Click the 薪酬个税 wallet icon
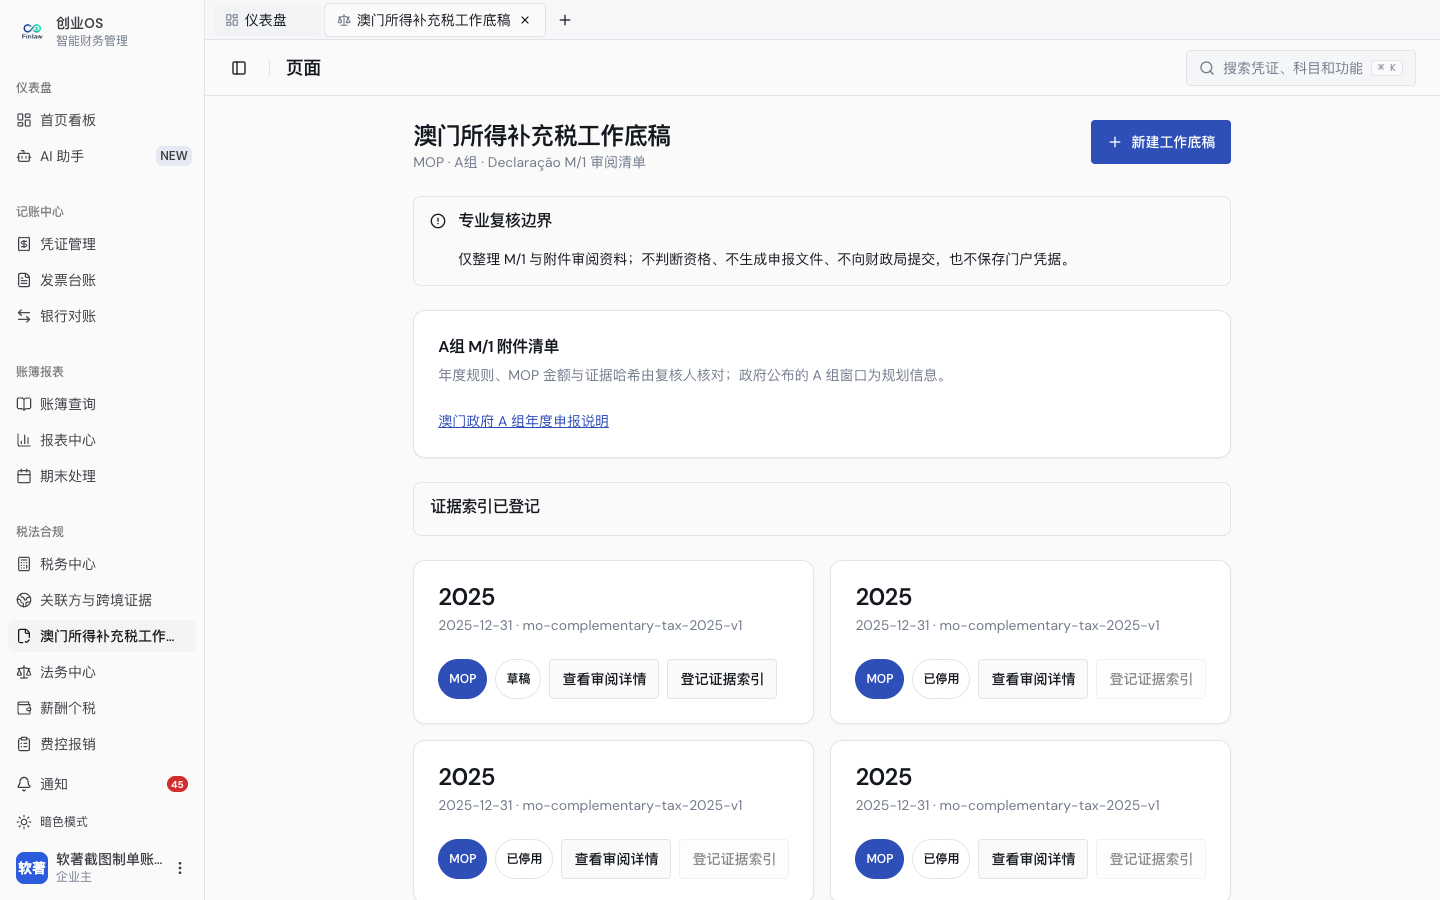Viewport: 1440px width, 900px height. (x=24, y=708)
